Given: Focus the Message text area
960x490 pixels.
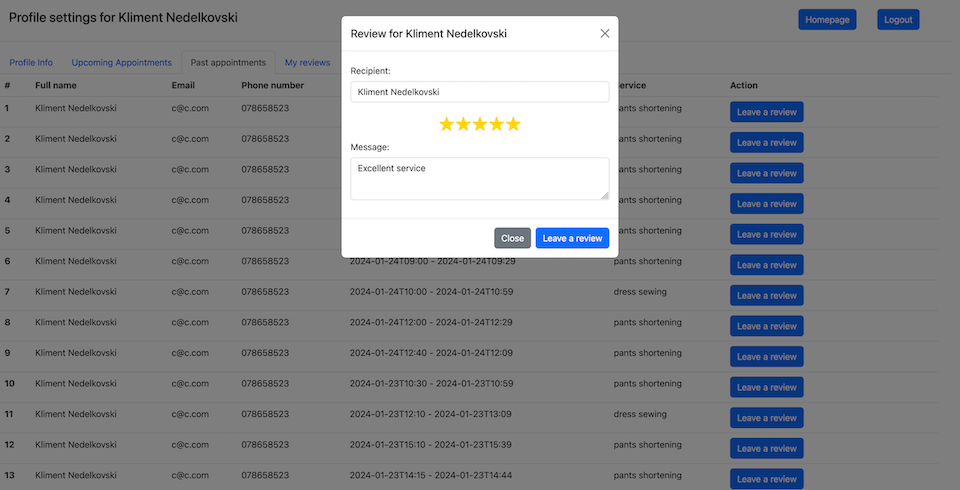Looking at the screenshot, I should [480, 178].
